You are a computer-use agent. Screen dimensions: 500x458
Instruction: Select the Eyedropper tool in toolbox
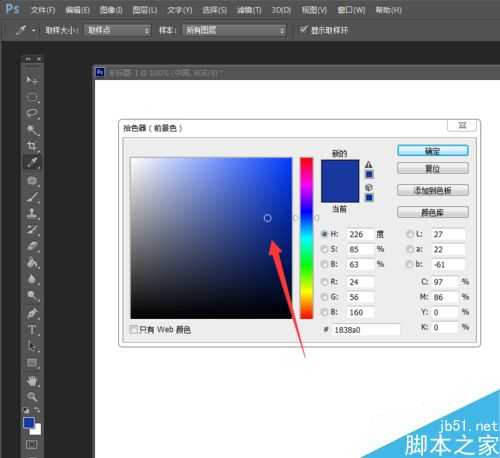pos(32,163)
